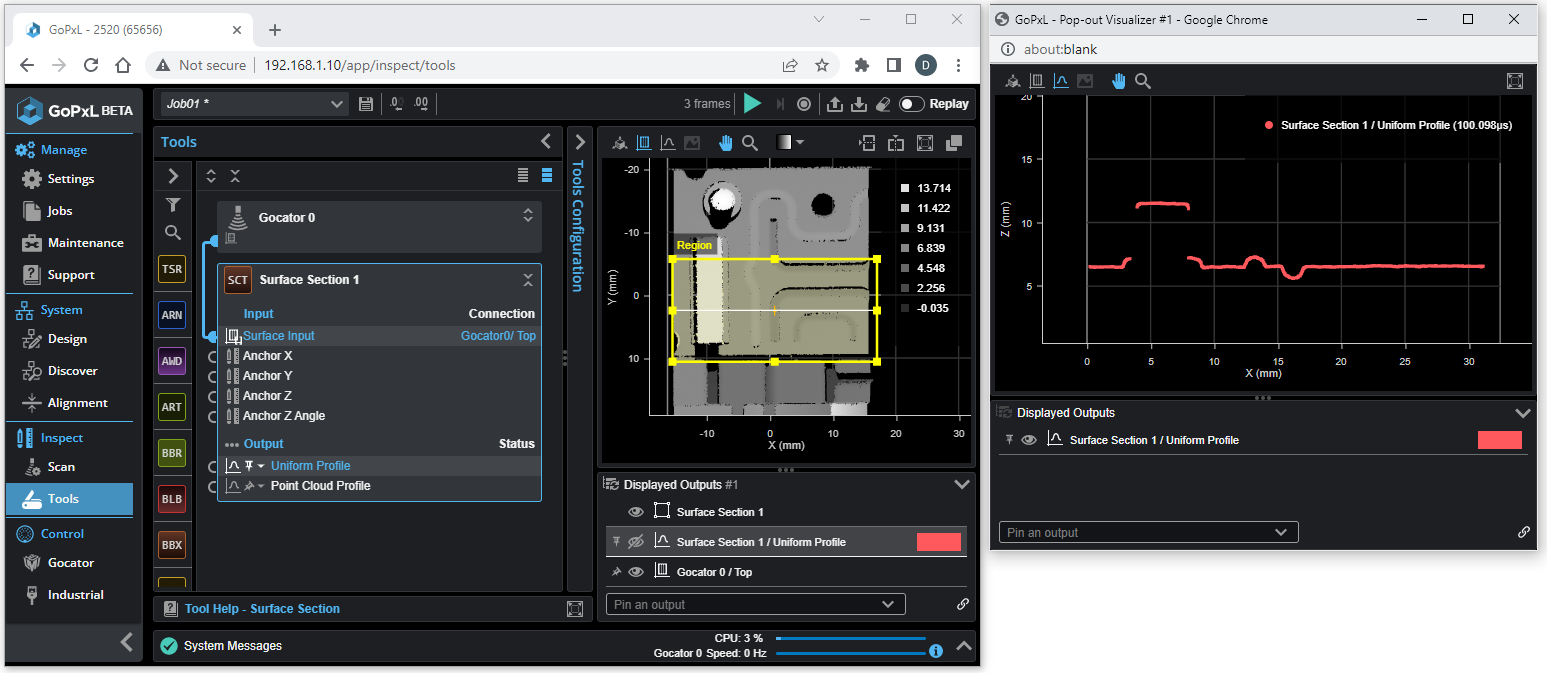This screenshot has height=673, width=1547.
Task: Expand the System Messages bar
Action: tap(964, 646)
